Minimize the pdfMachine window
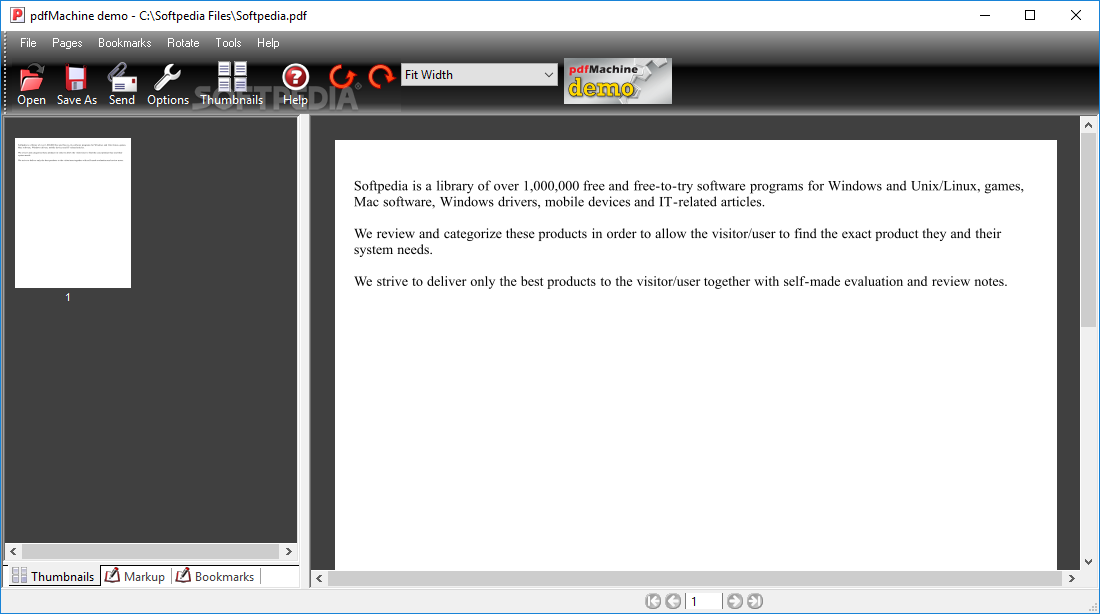 [985, 15]
